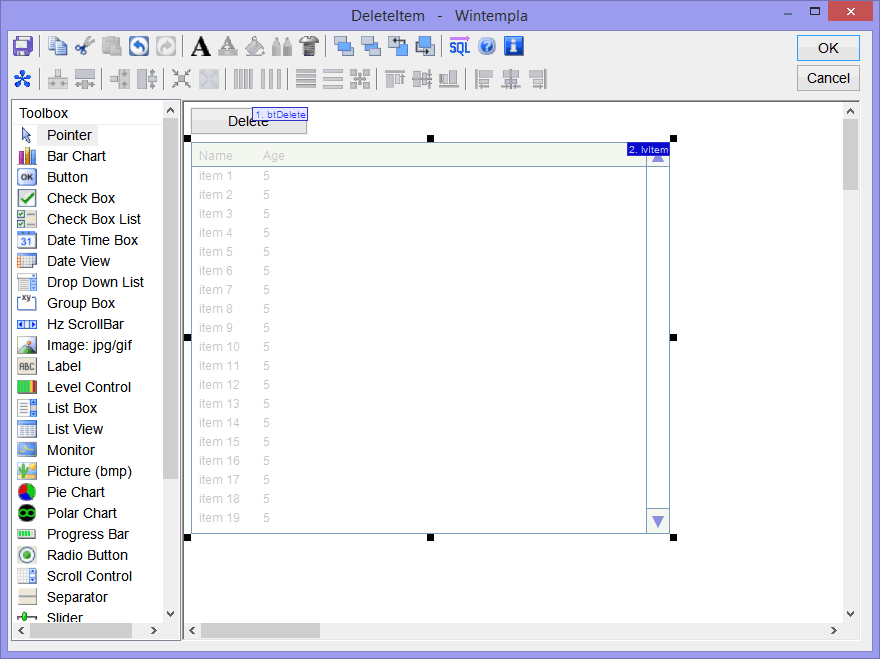This screenshot has height=659, width=880.
Task: Click the align right edges icon
Action: tap(538, 79)
